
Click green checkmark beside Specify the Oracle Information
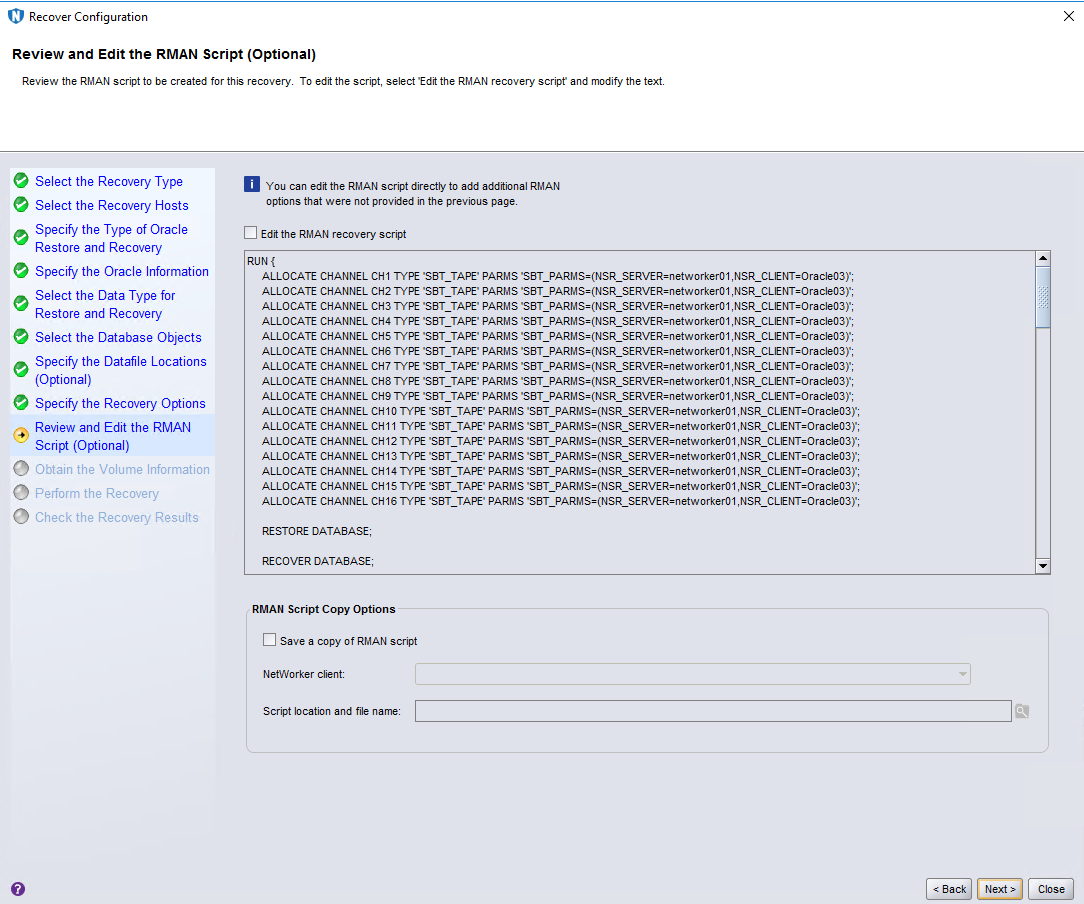(x=21, y=271)
